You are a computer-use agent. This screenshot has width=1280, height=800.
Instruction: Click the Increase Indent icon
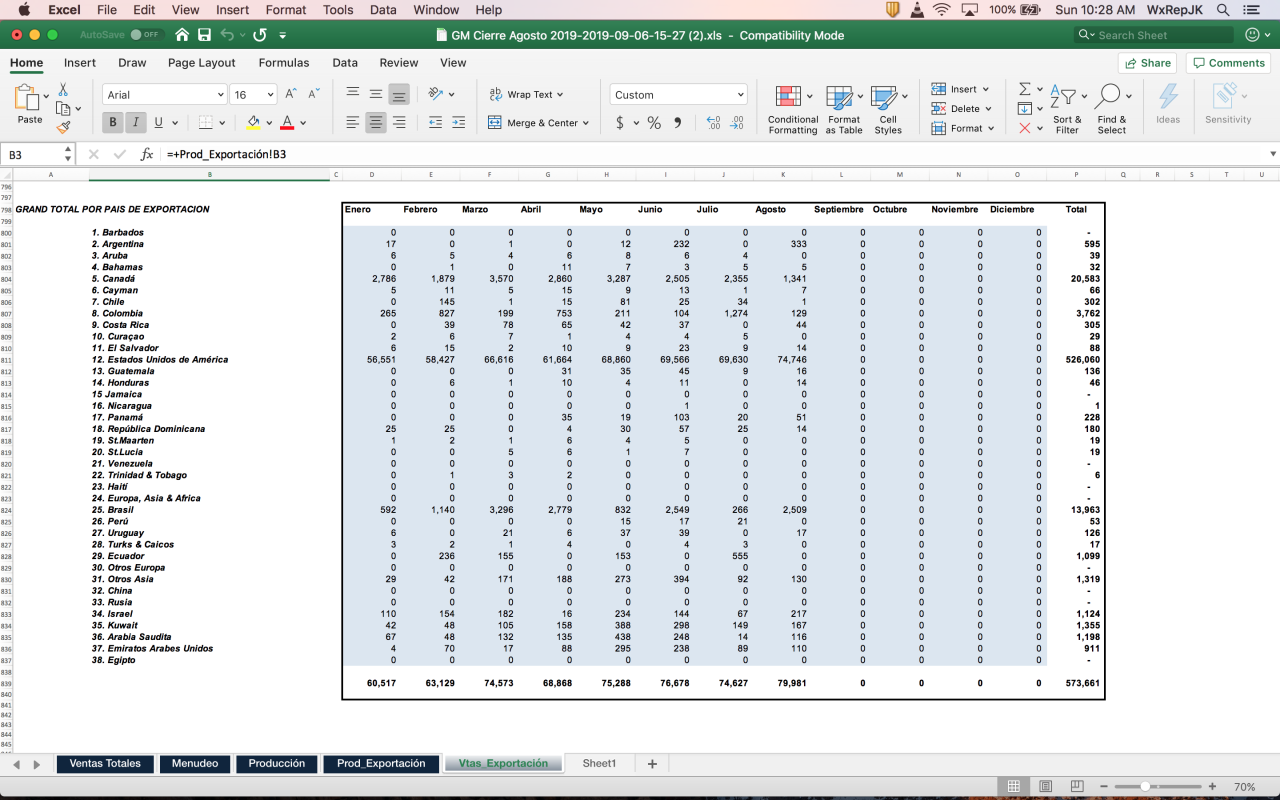click(458, 123)
